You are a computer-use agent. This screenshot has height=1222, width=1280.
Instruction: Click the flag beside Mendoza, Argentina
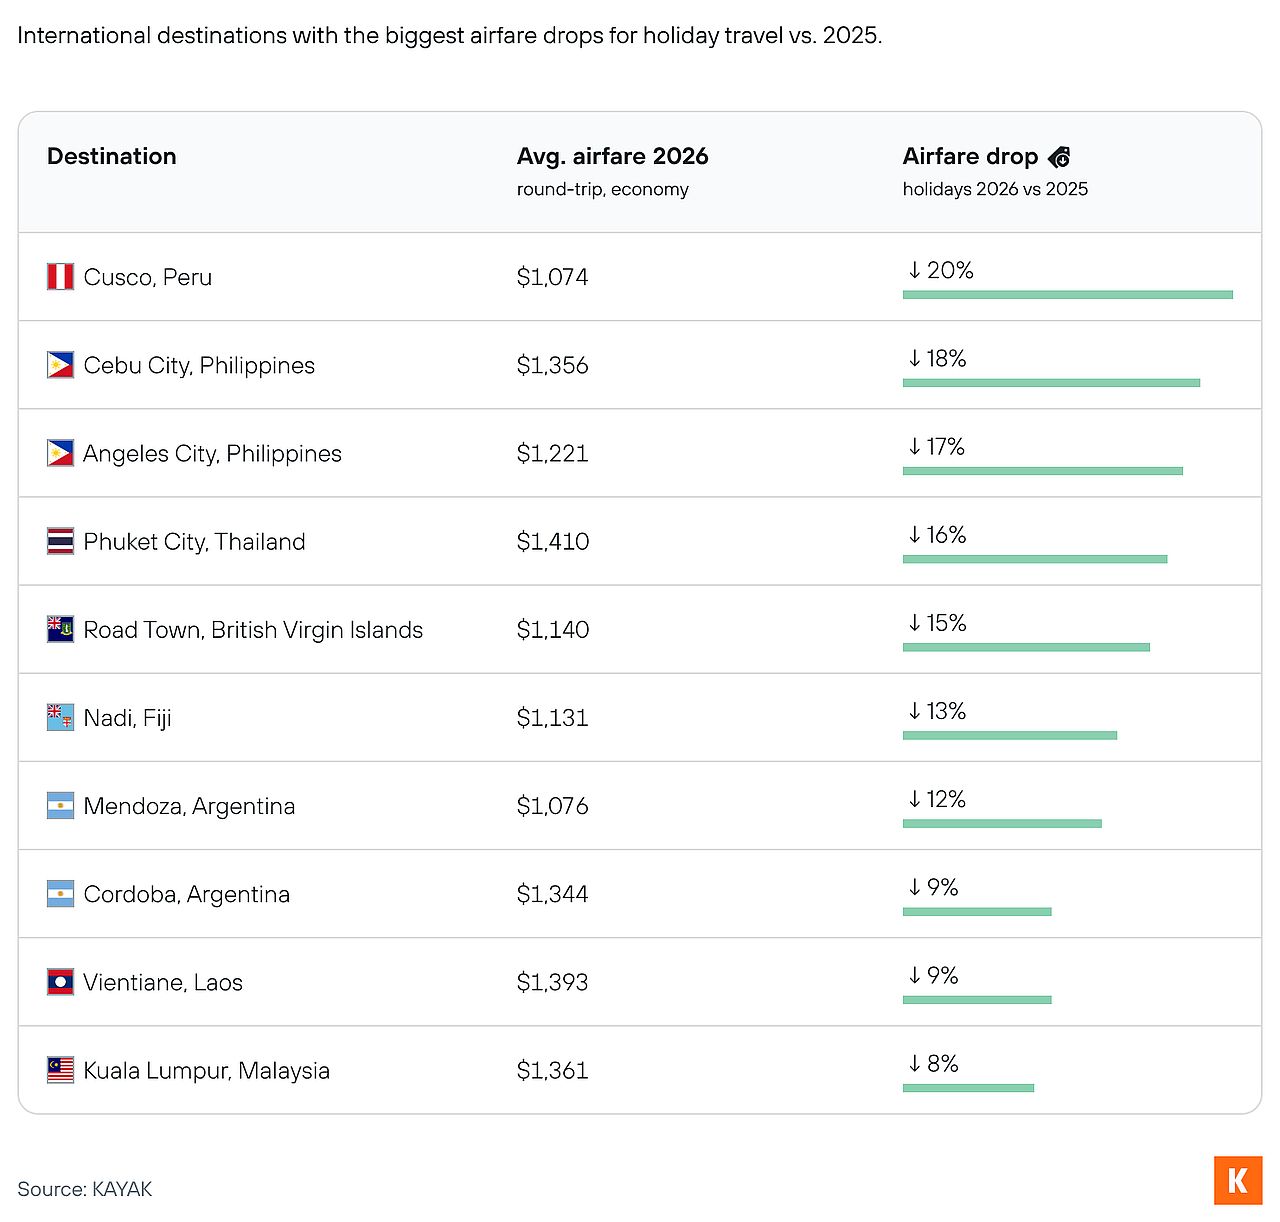[60, 805]
